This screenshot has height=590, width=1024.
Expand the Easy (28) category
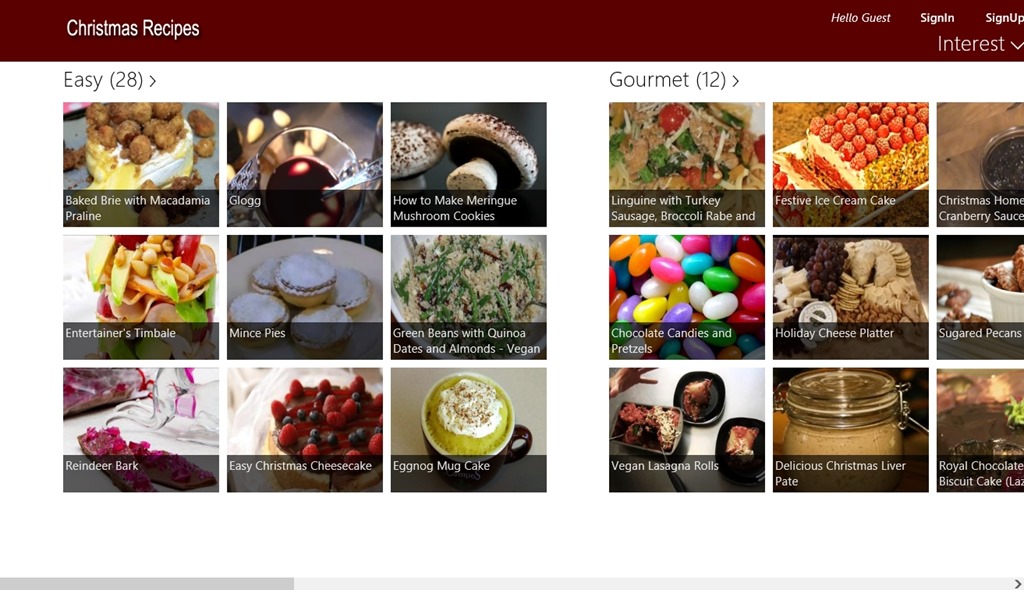[110, 80]
